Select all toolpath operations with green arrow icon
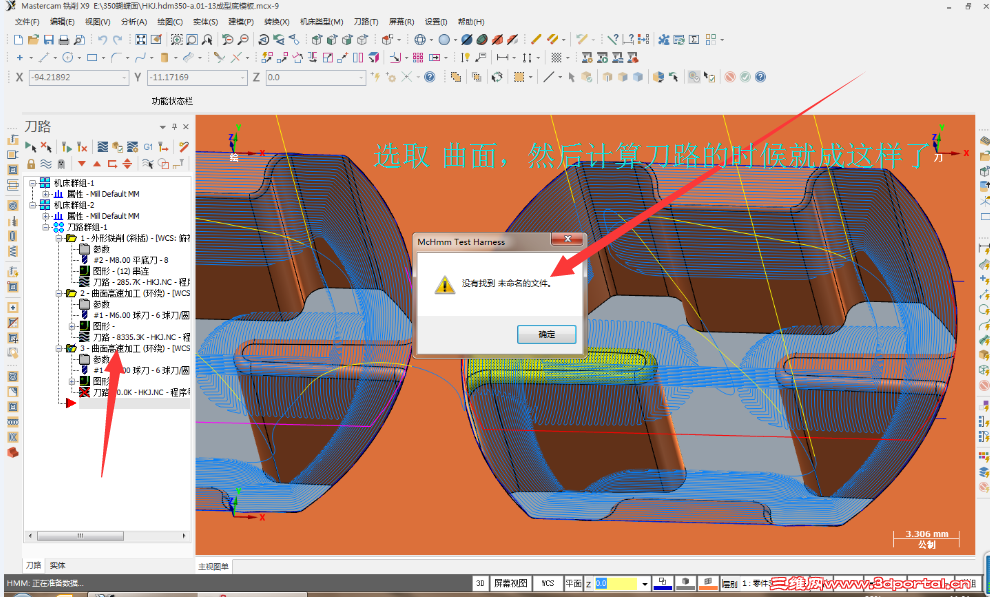The height and width of the screenshot is (597, 990). click(30, 147)
